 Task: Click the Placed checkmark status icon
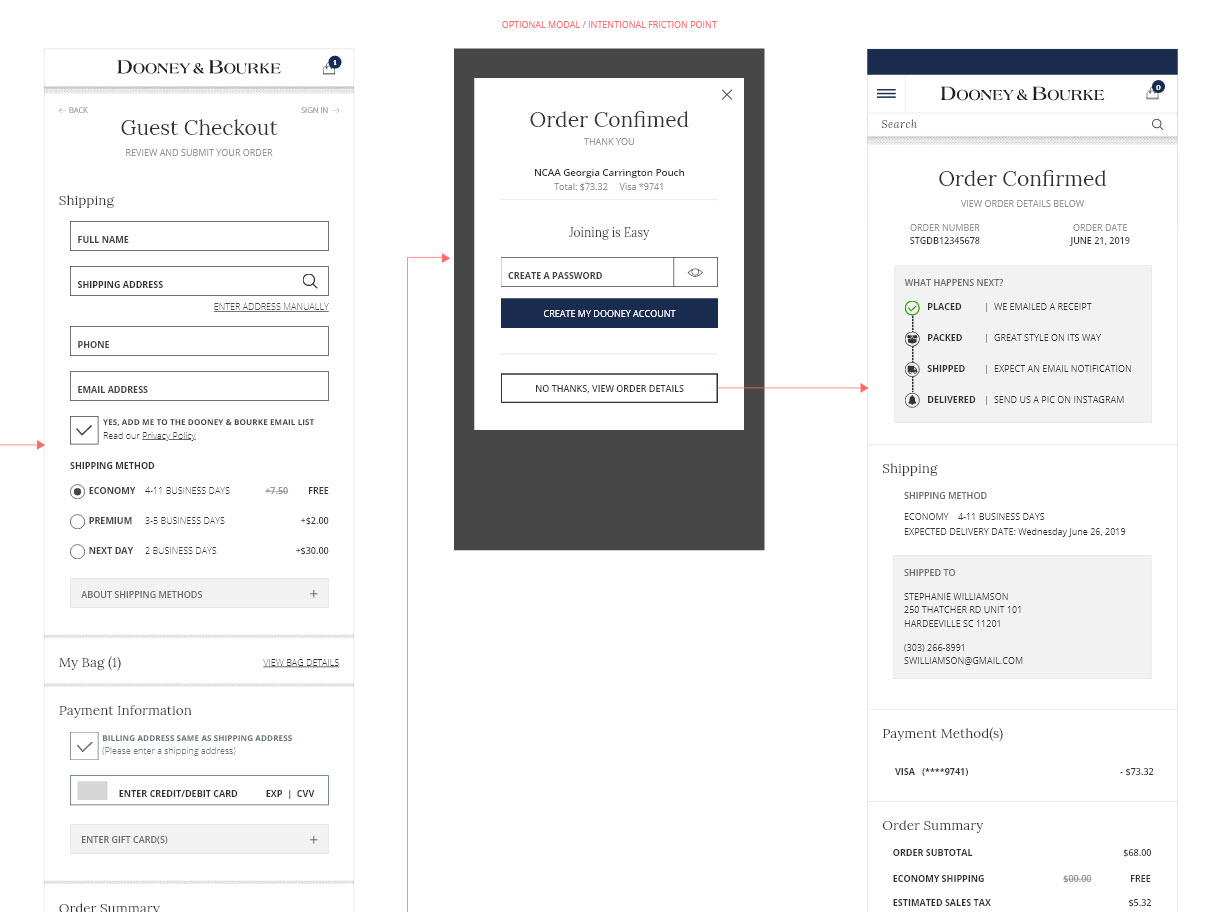click(x=912, y=308)
